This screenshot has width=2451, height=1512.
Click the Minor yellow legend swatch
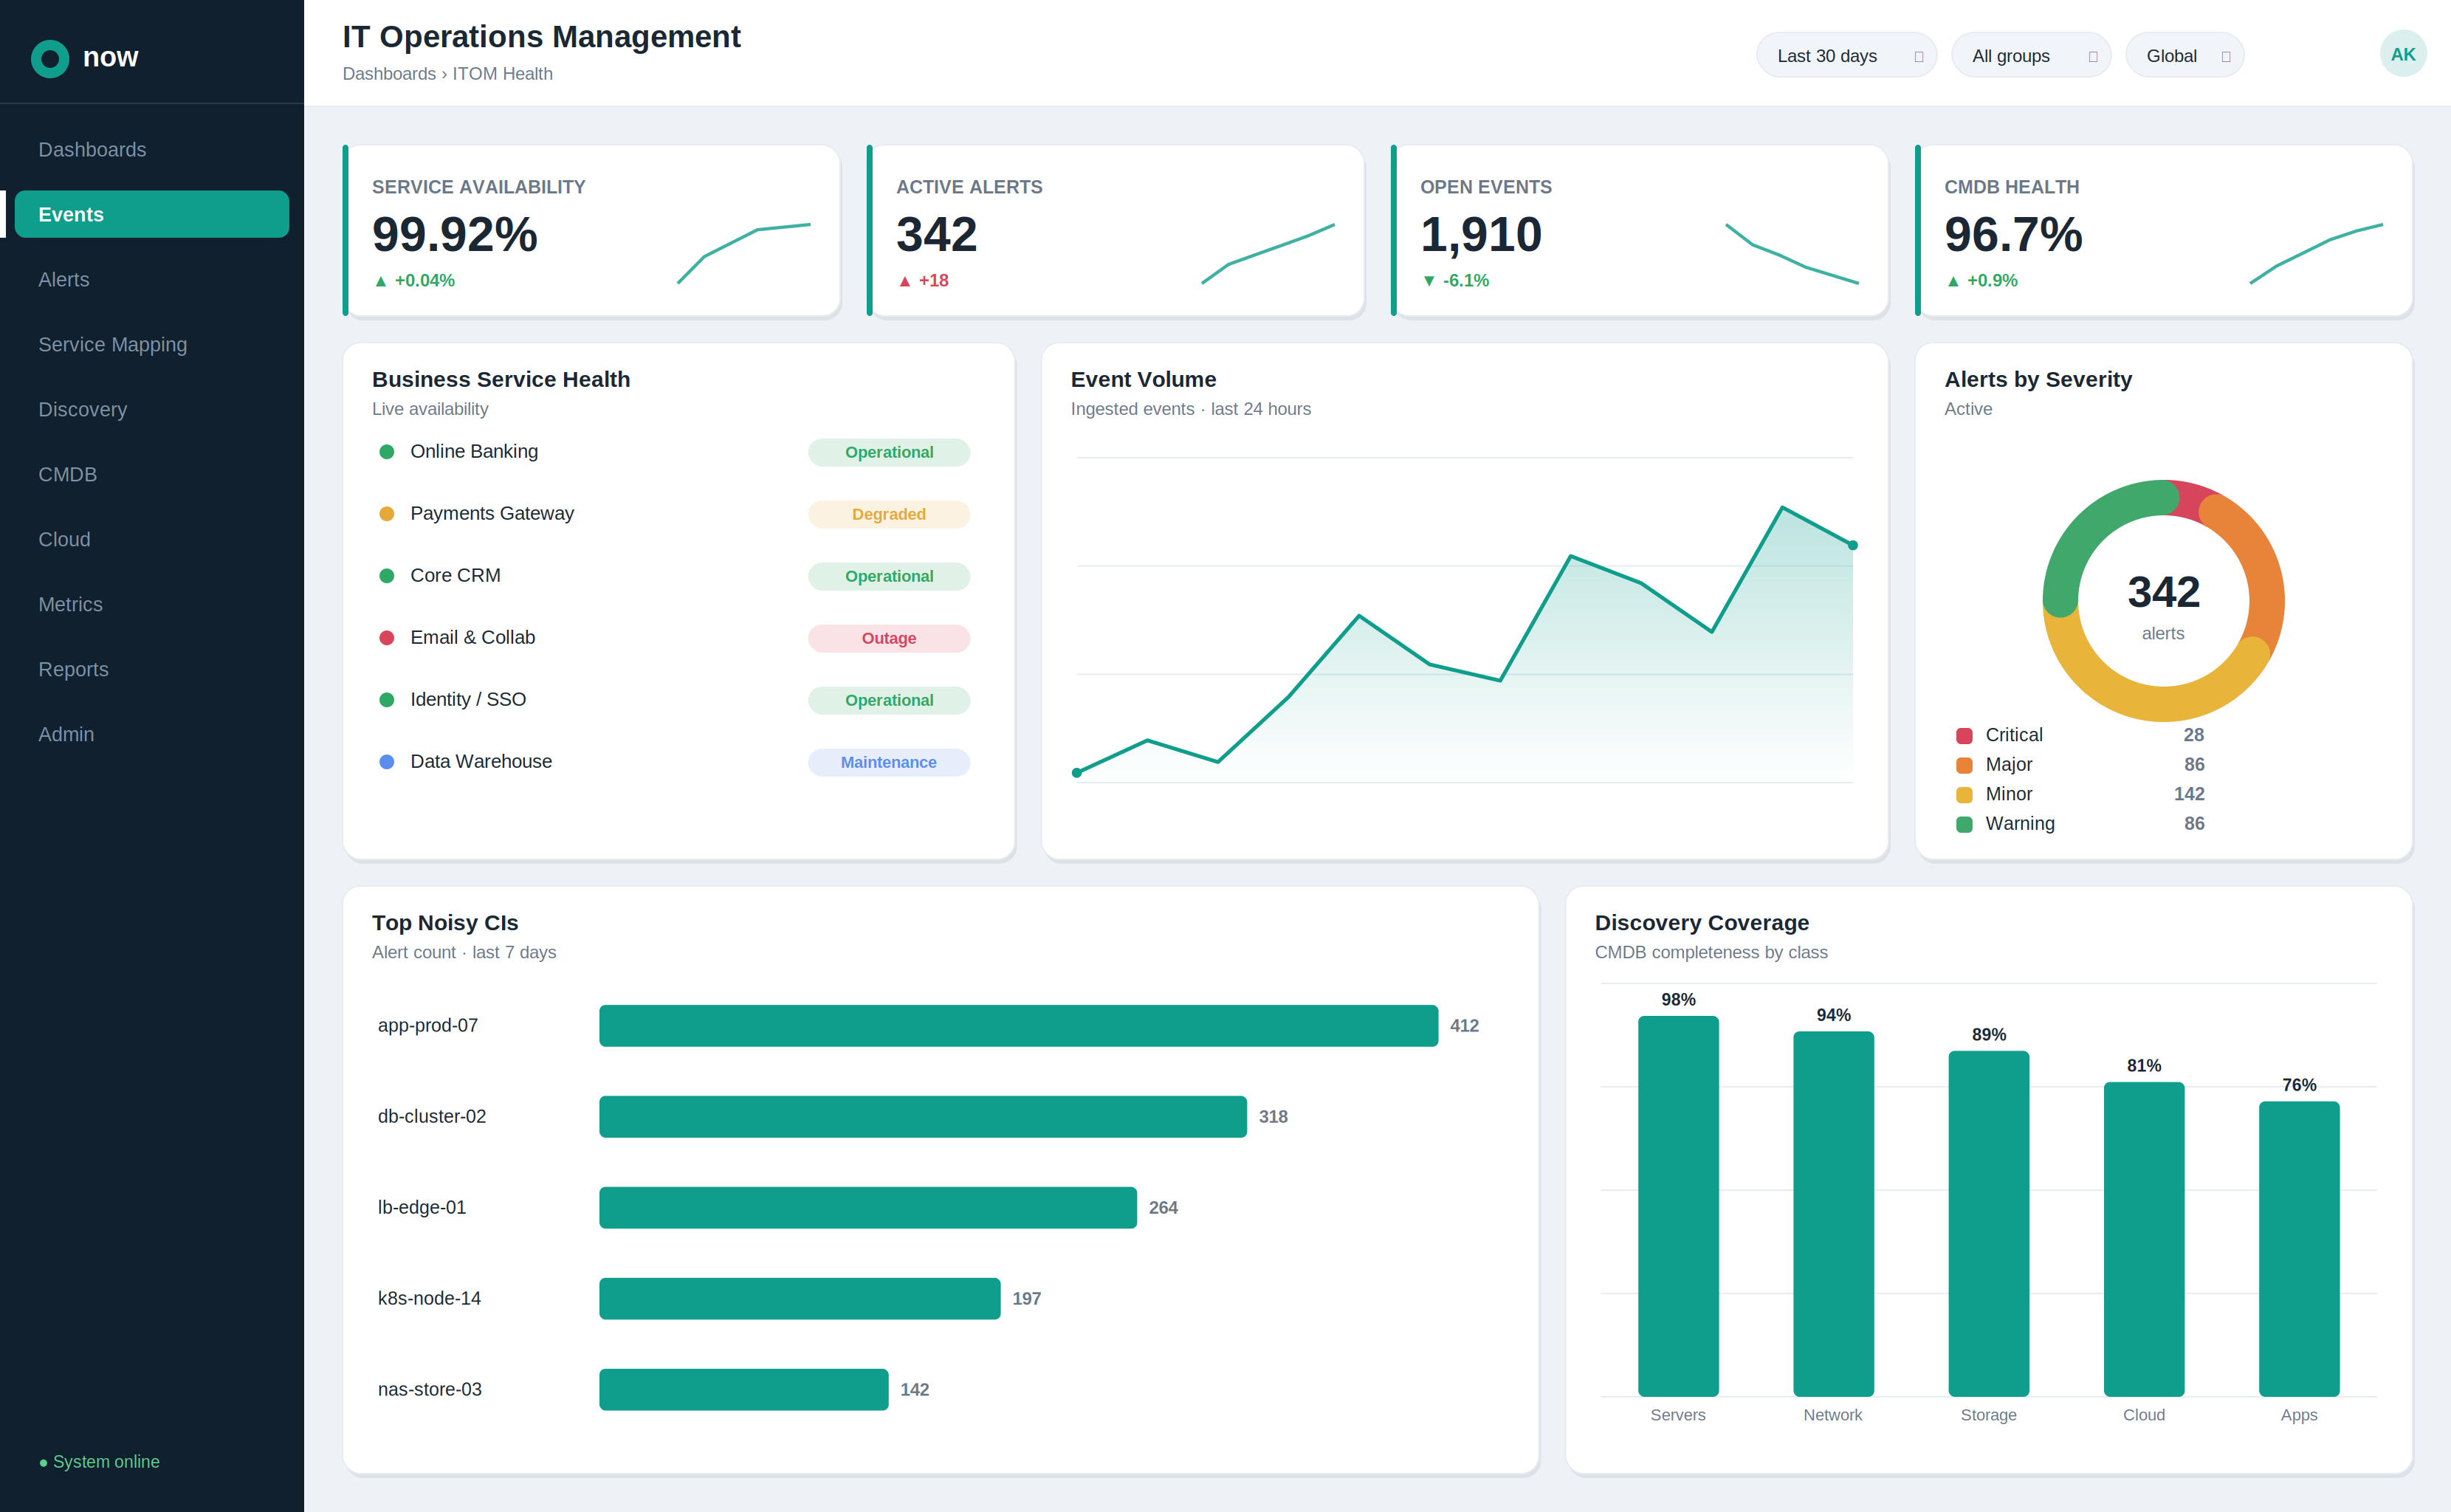(1964, 795)
